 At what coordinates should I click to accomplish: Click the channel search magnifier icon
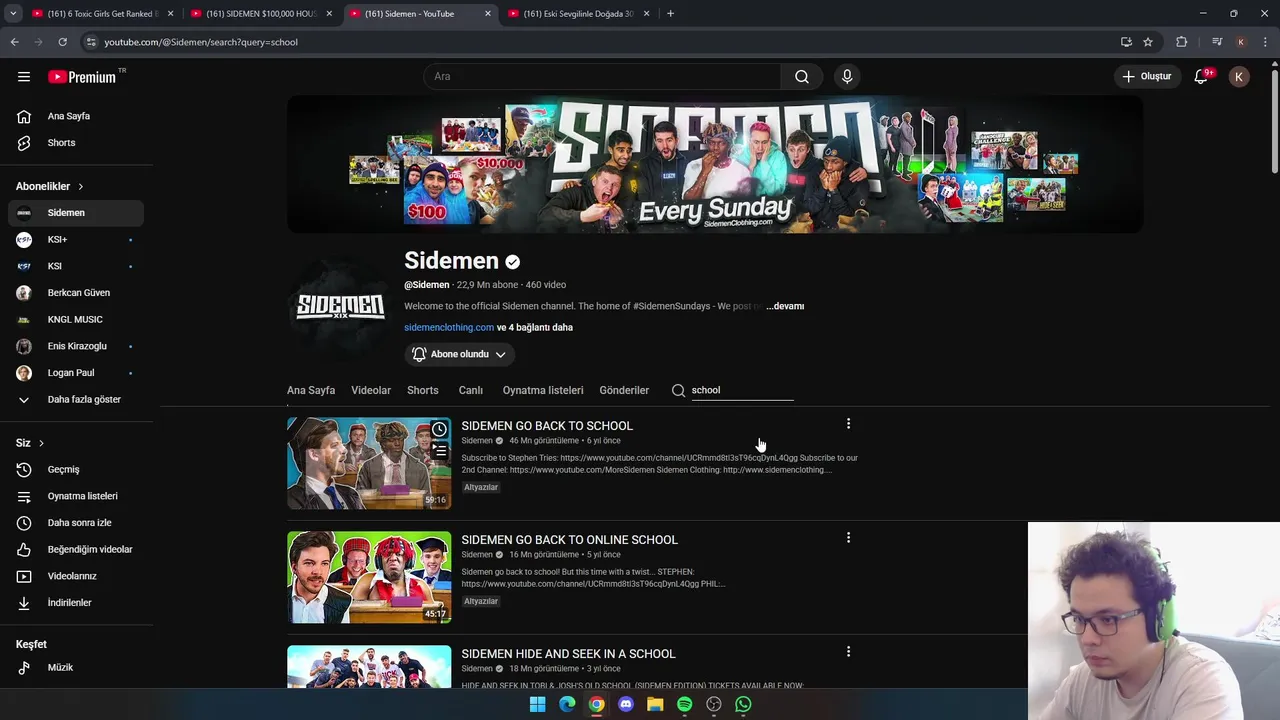click(678, 391)
